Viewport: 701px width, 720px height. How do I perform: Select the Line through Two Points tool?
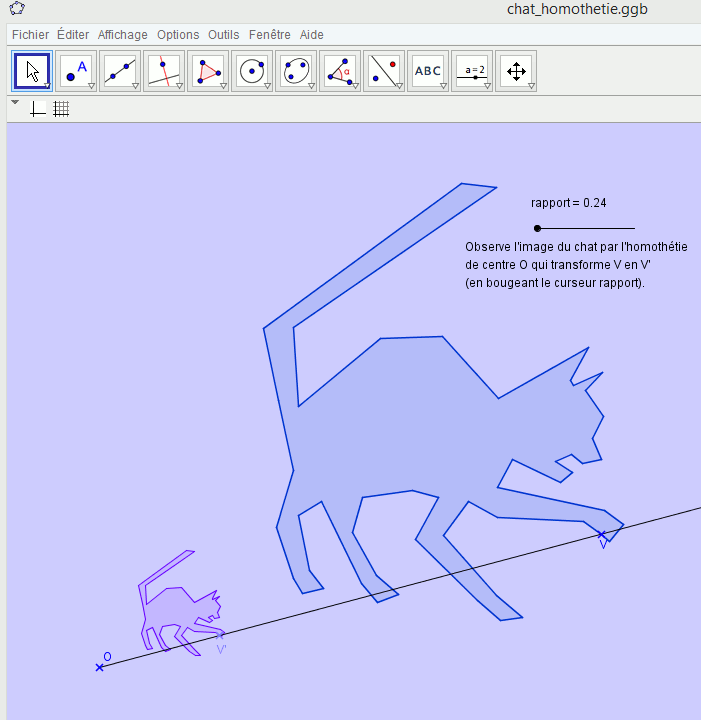(120, 71)
